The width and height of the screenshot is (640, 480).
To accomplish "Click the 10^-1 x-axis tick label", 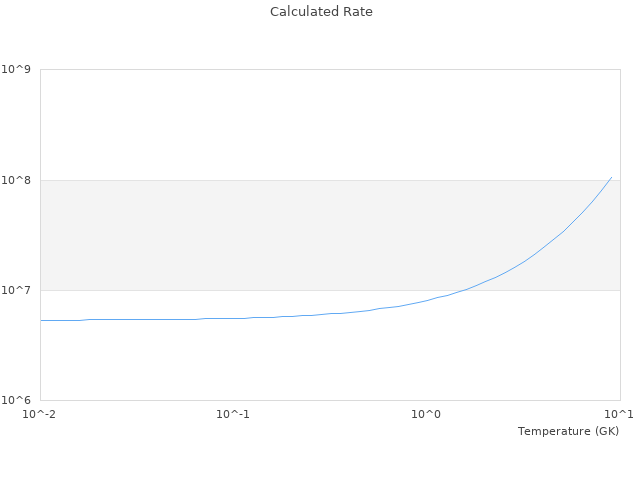I will click(233, 414).
